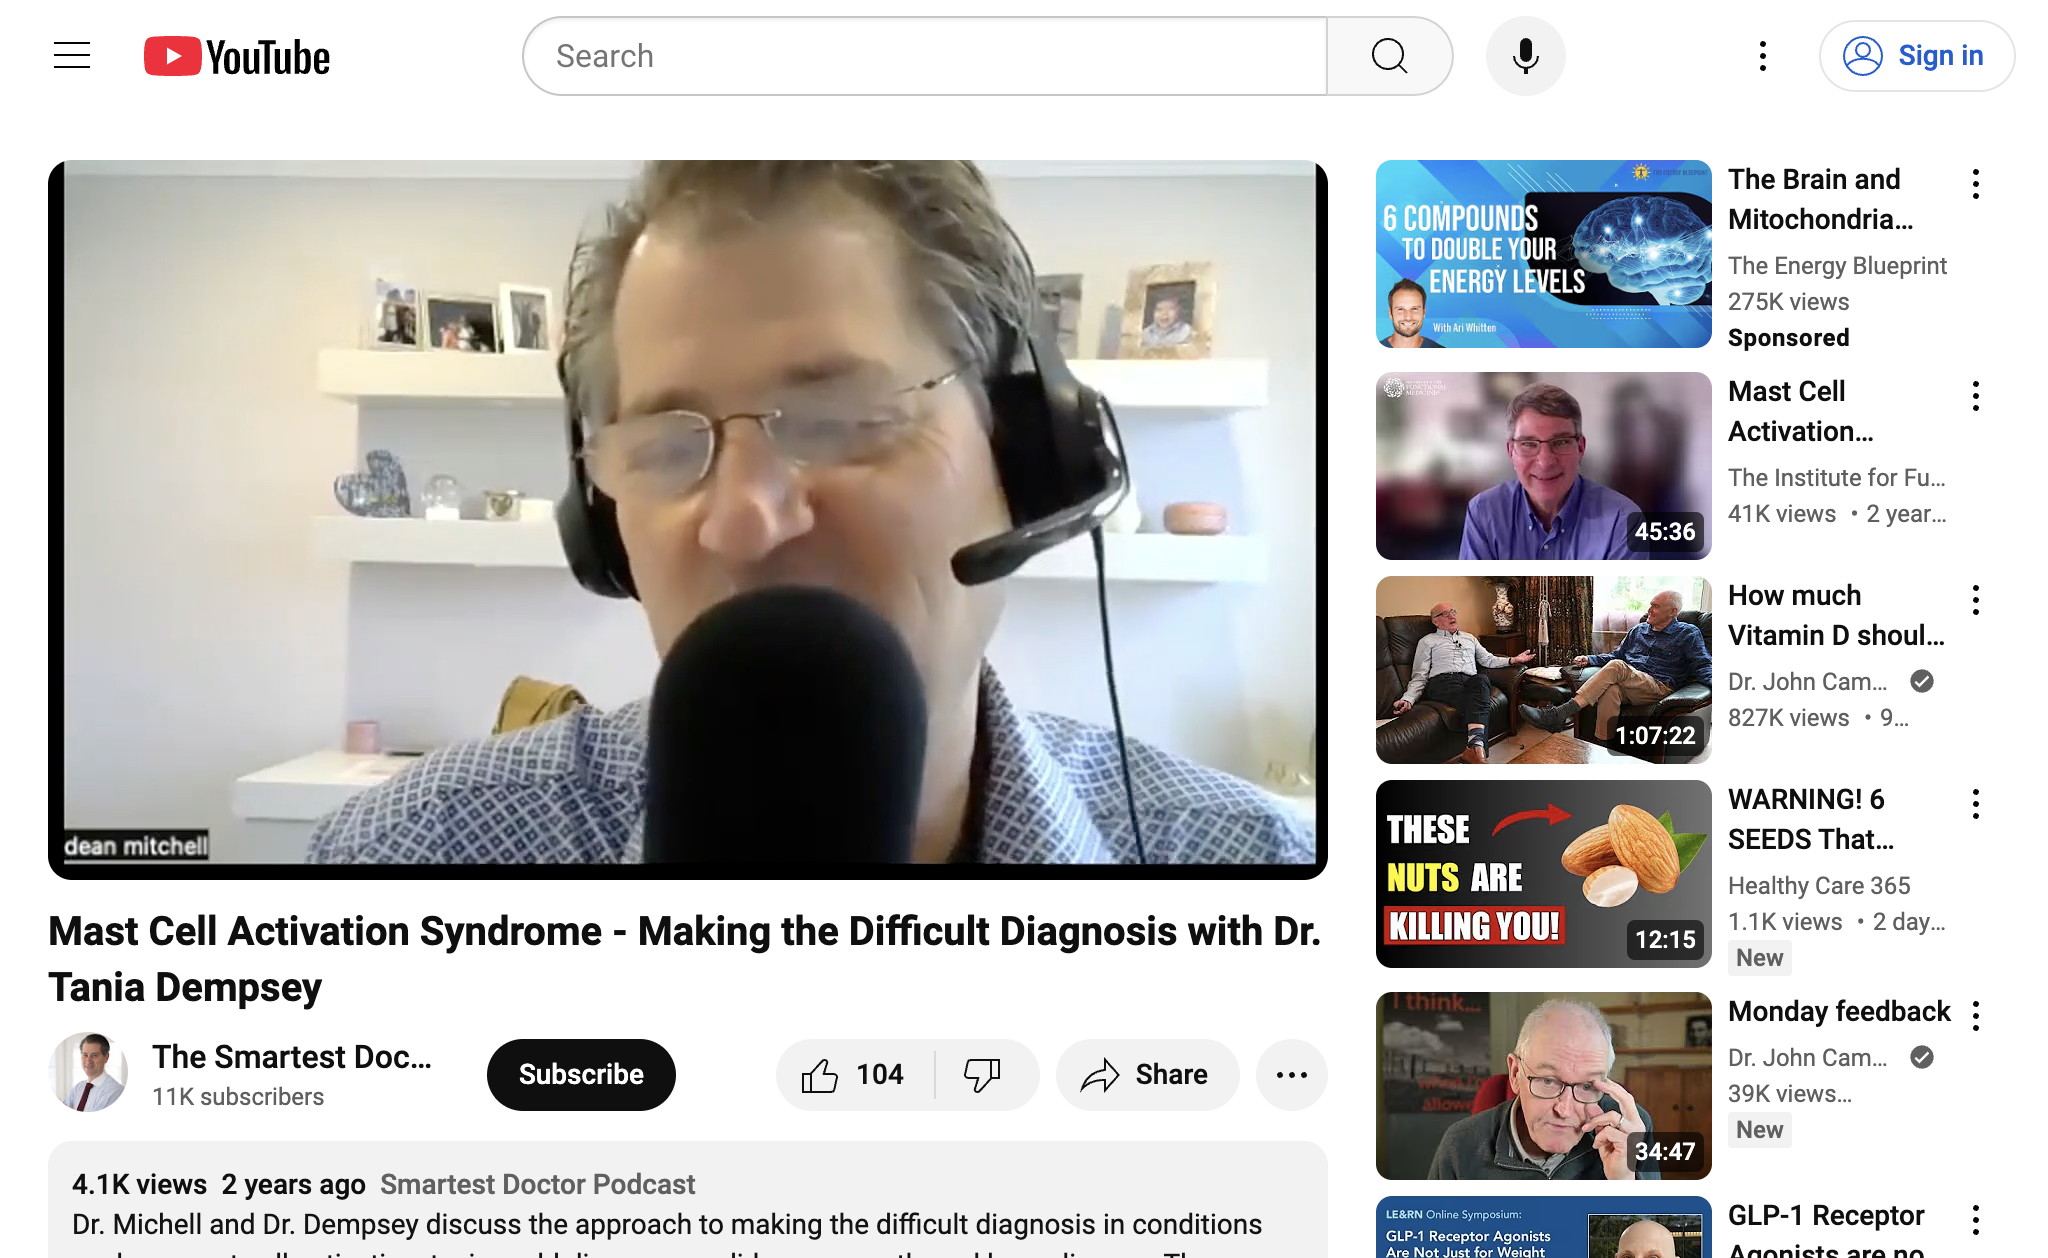Open Vitamin D 1:07:22 thumbnail
The width and height of the screenshot is (2048, 1258).
pyautogui.click(x=1543, y=670)
